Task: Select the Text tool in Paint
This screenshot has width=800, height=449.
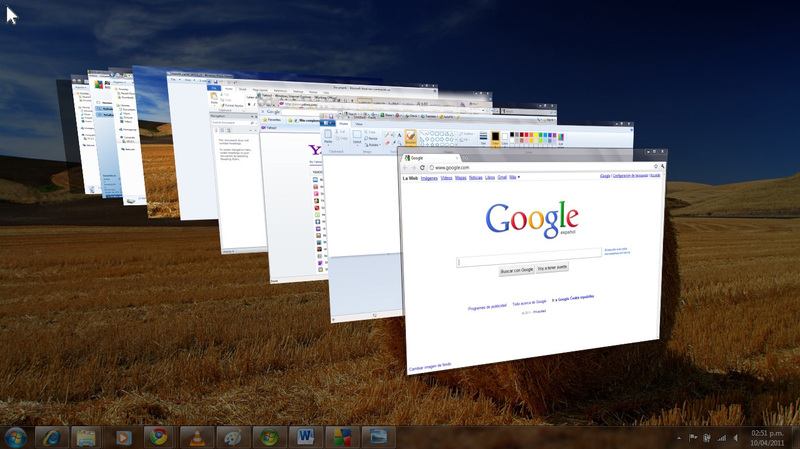Action: click(x=399, y=135)
